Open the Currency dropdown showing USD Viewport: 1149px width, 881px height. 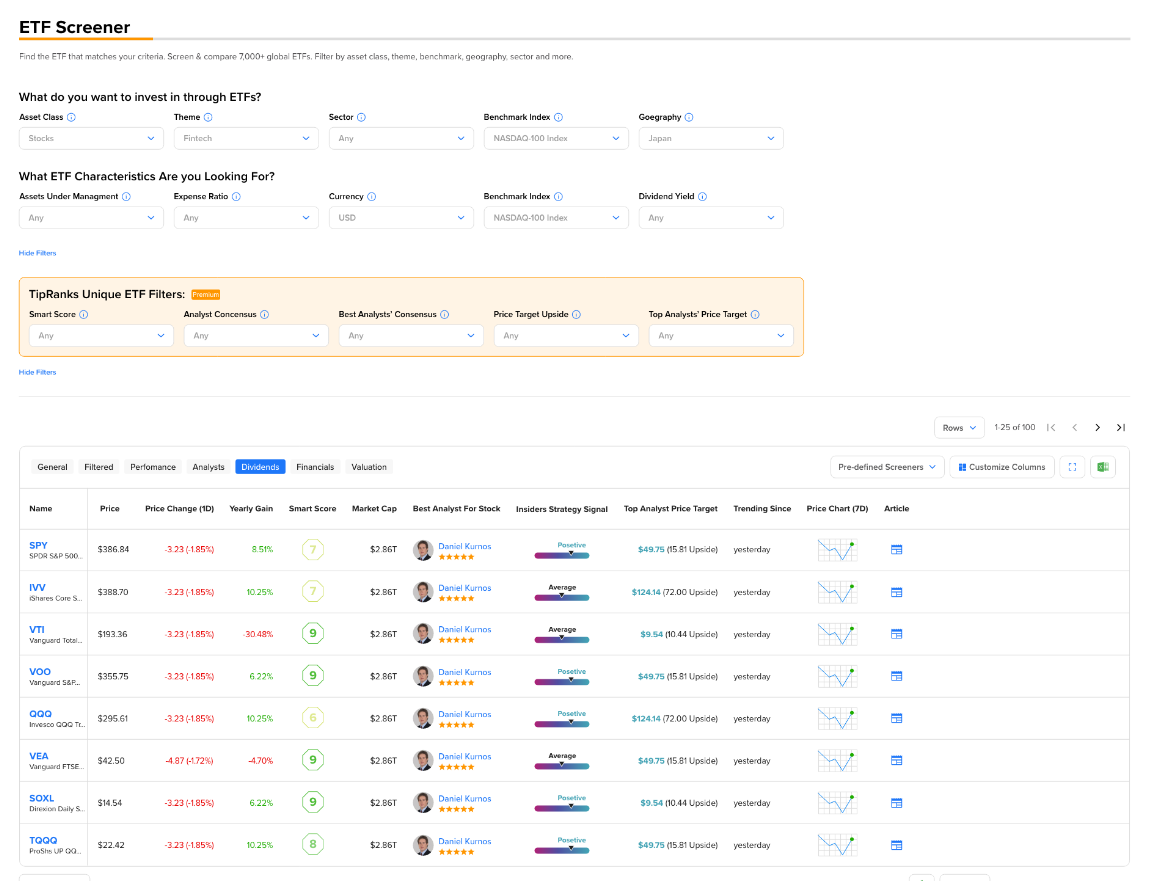401,218
